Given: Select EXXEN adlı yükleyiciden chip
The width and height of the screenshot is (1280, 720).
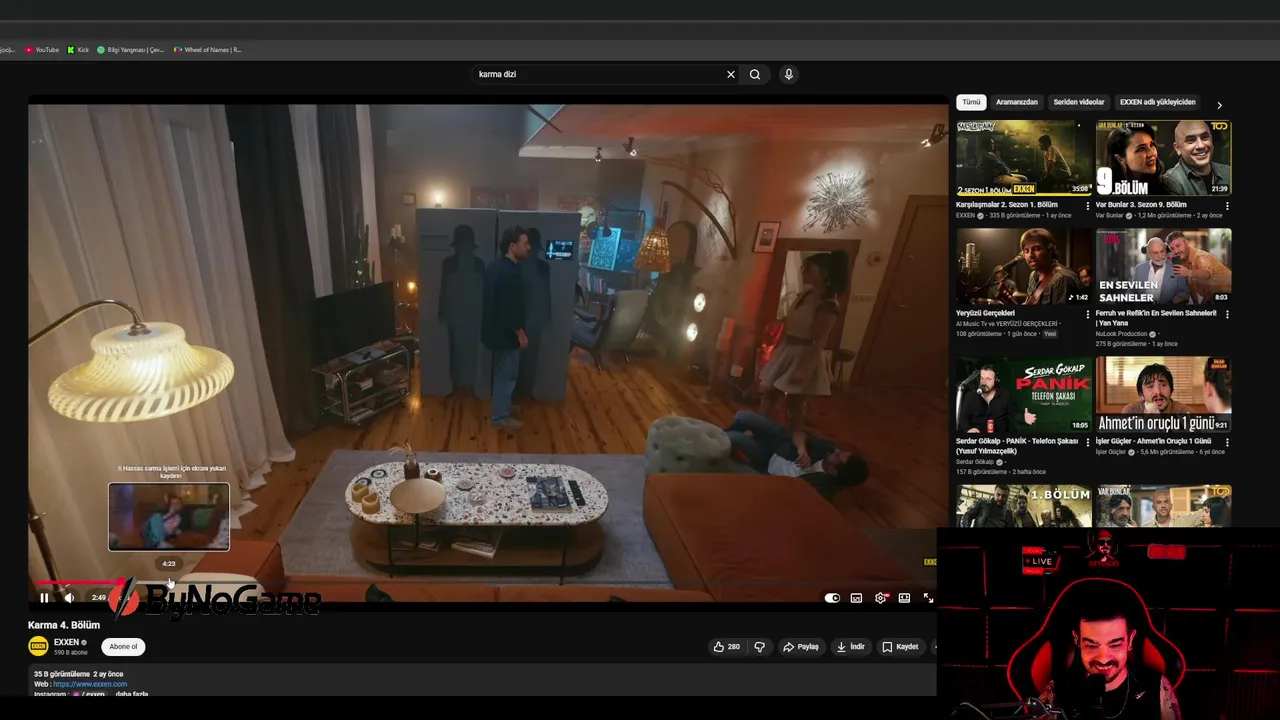Looking at the screenshot, I should pos(1157,102).
